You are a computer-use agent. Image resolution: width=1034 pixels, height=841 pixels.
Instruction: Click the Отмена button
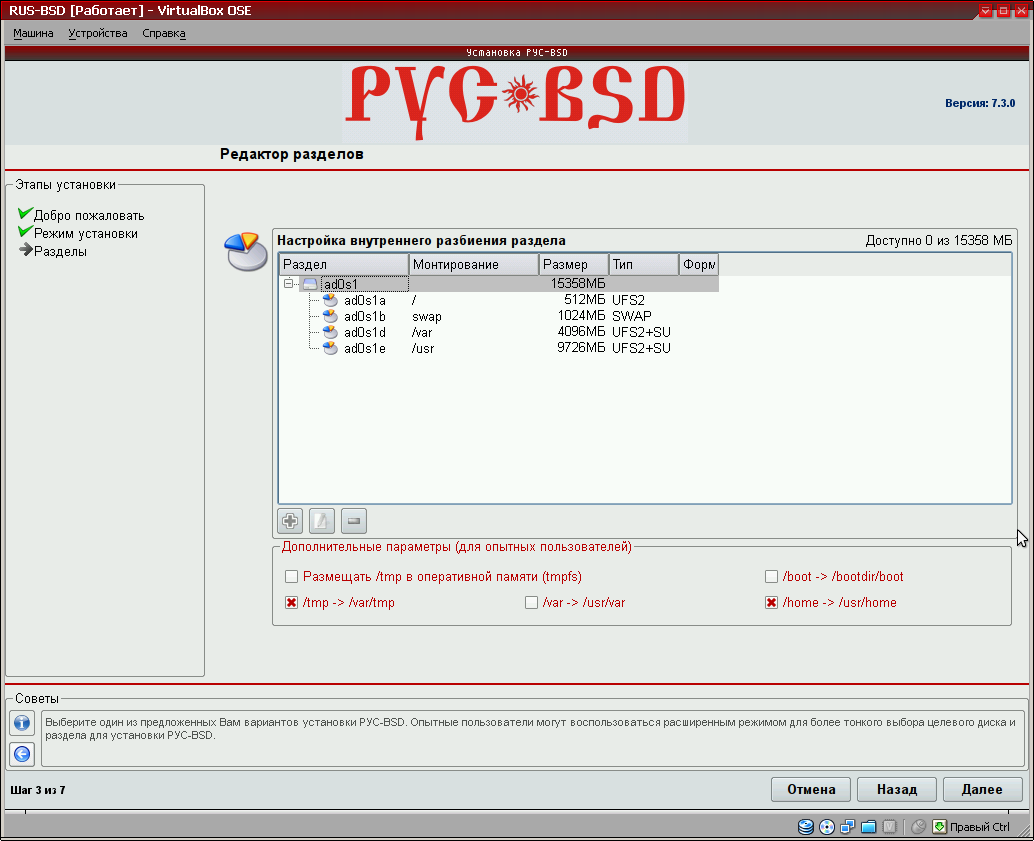(x=811, y=790)
